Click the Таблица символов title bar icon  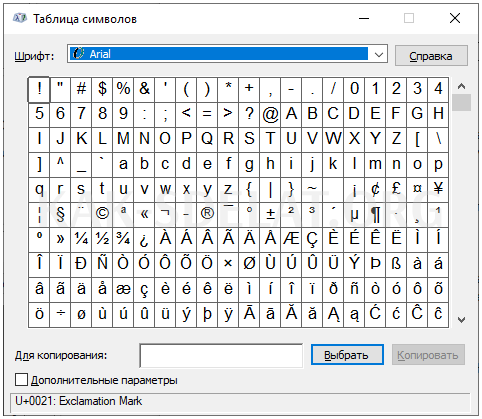(x=20, y=18)
